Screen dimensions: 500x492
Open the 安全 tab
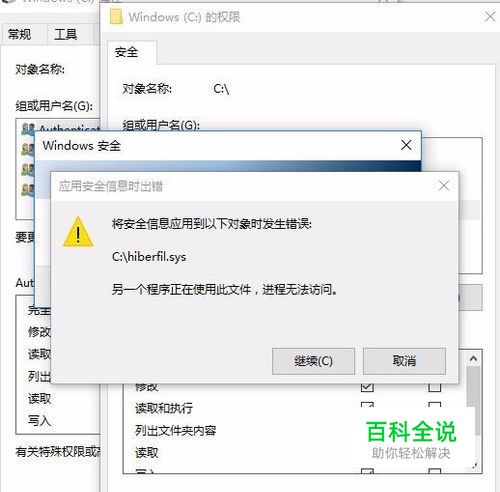126,52
